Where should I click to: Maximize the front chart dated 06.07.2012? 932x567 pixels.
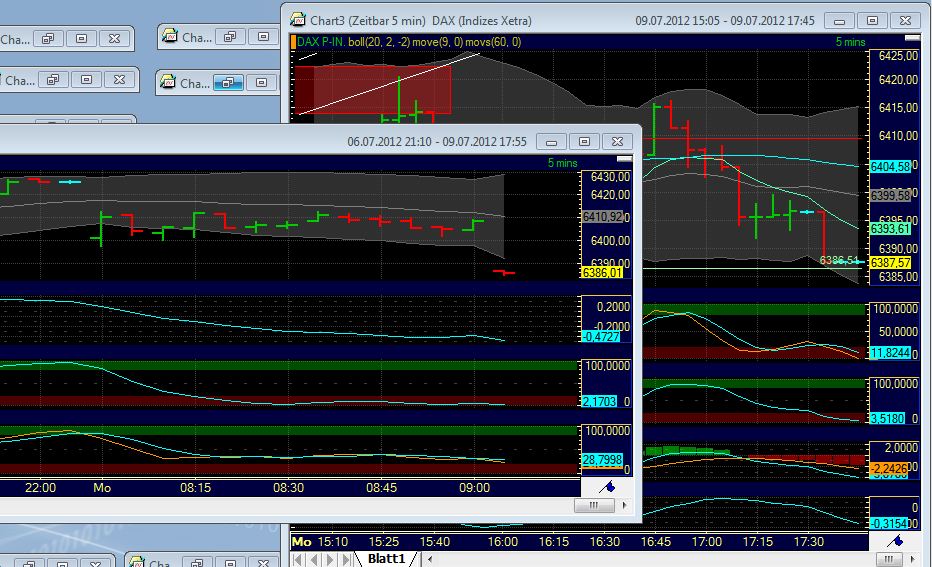click(584, 141)
